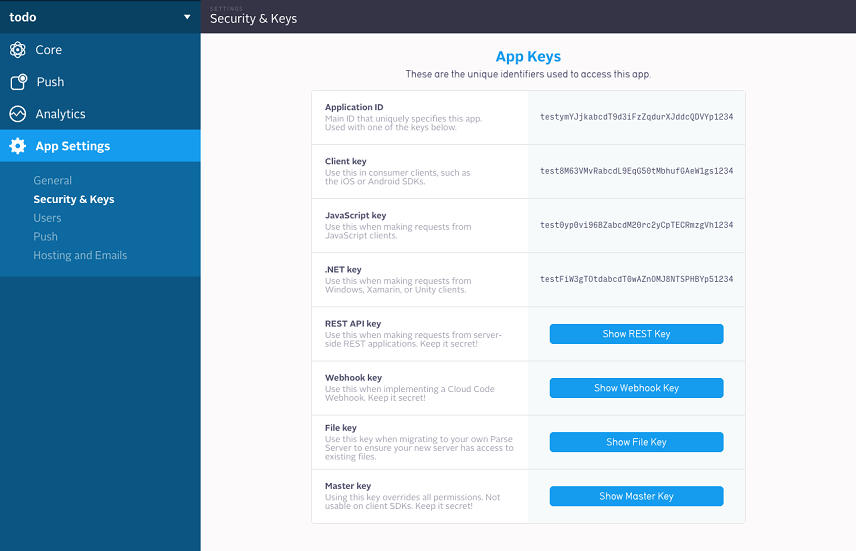Open the Core section
The image size is (856, 551).
100,50
